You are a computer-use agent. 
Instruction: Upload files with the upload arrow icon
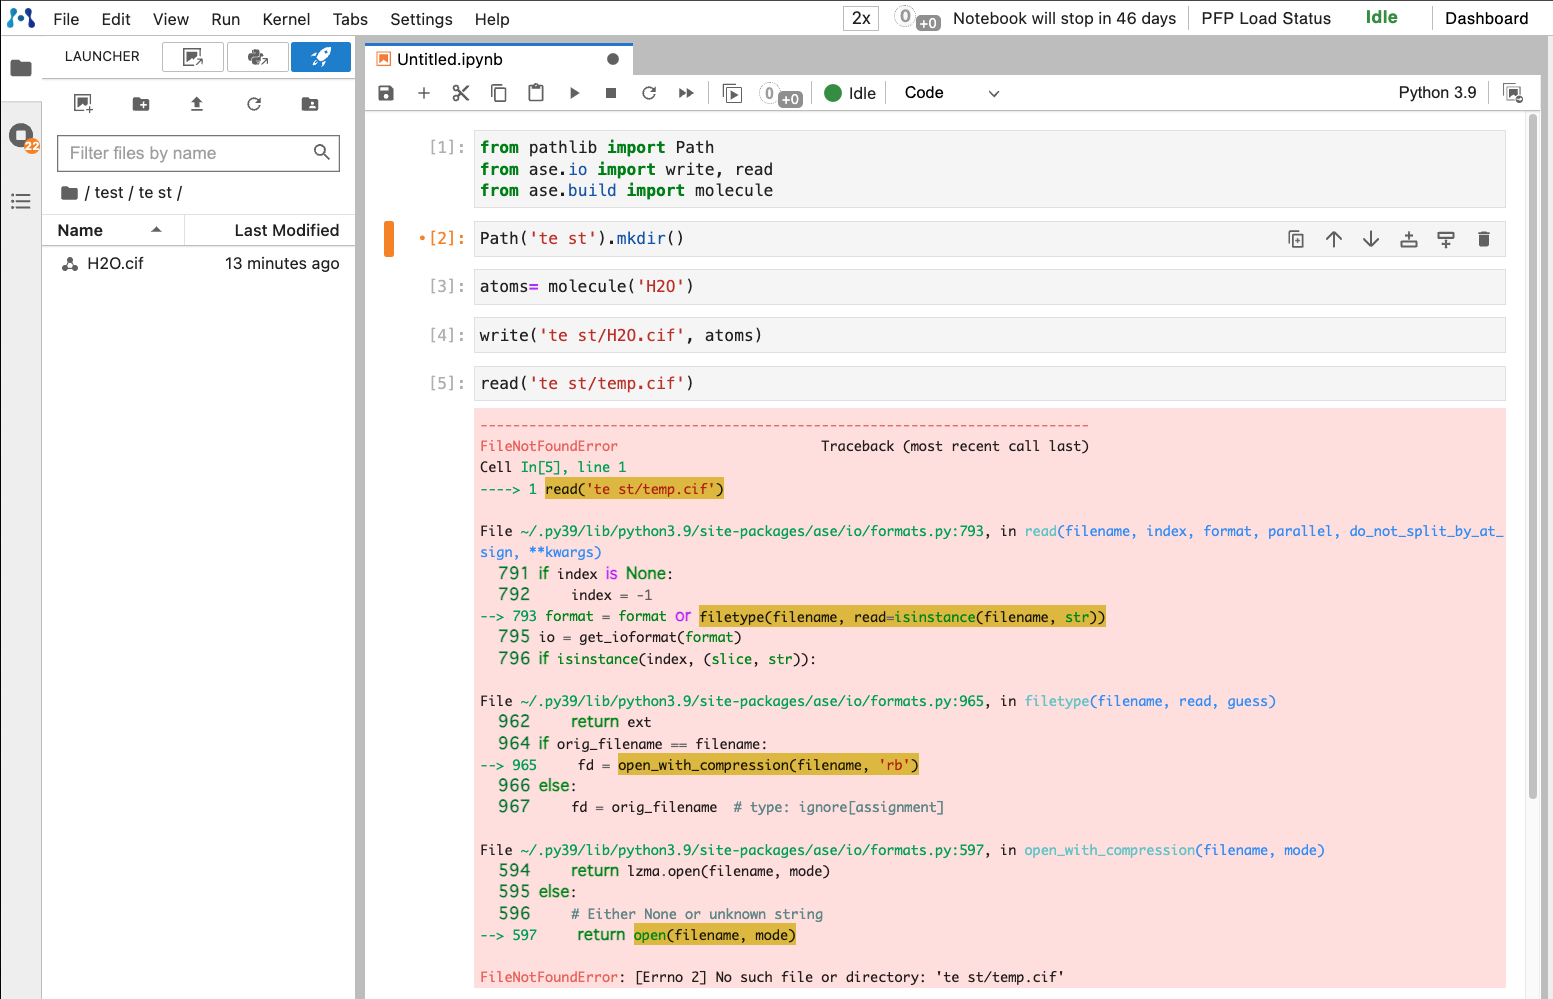pyautogui.click(x=197, y=104)
